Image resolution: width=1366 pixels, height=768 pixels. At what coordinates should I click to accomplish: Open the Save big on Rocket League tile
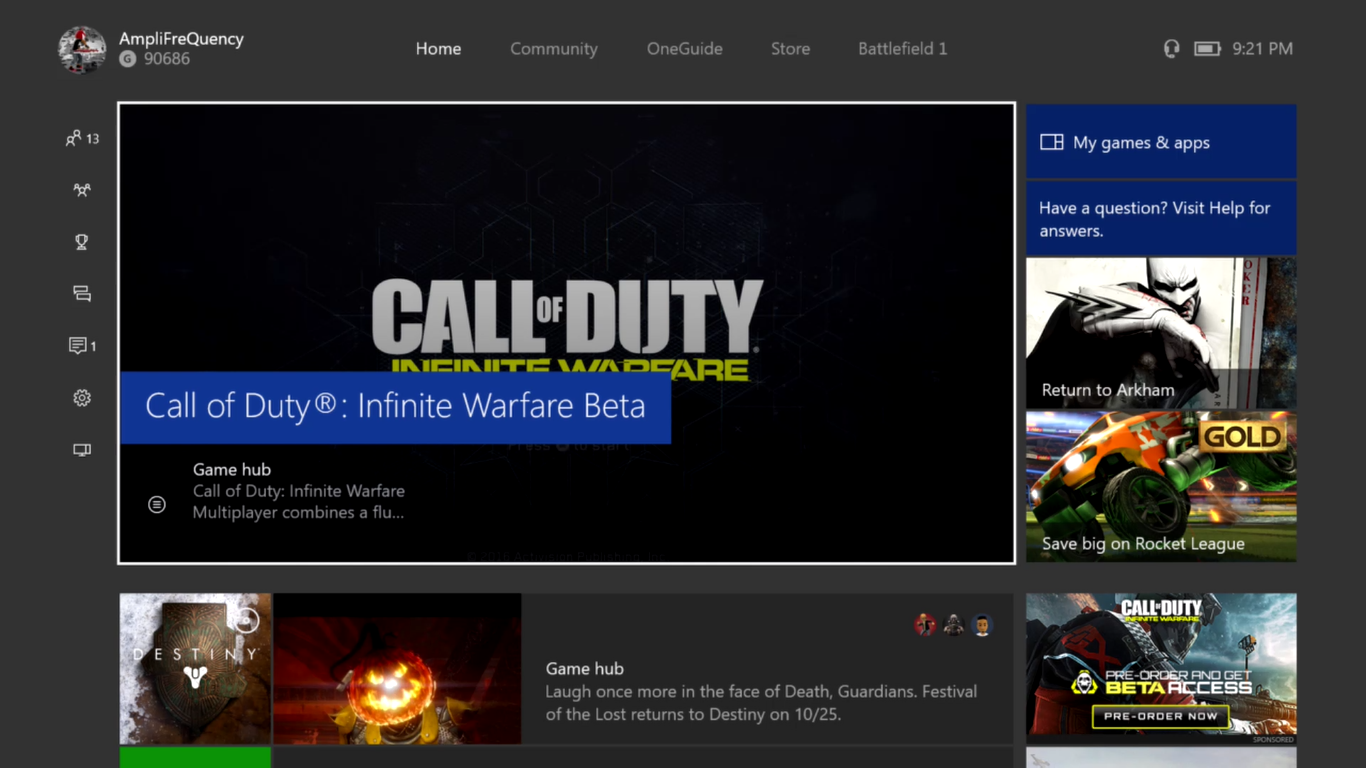(x=1161, y=486)
